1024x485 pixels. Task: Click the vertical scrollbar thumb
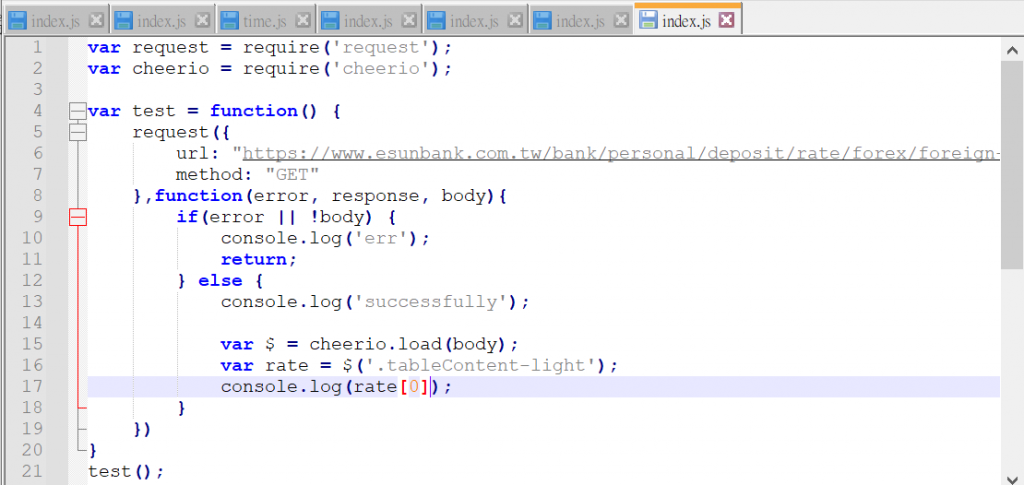pyautogui.click(x=1012, y=164)
